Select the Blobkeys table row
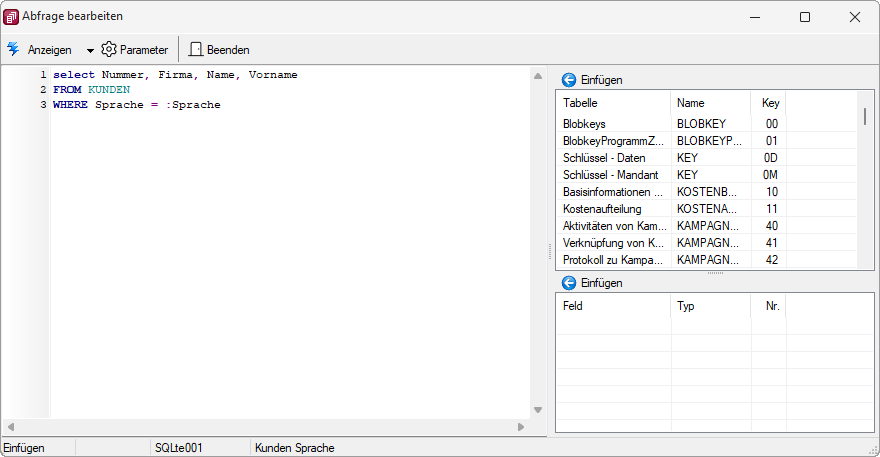The height and width of the screenshot is (457, 880). (x=707, y=124)
